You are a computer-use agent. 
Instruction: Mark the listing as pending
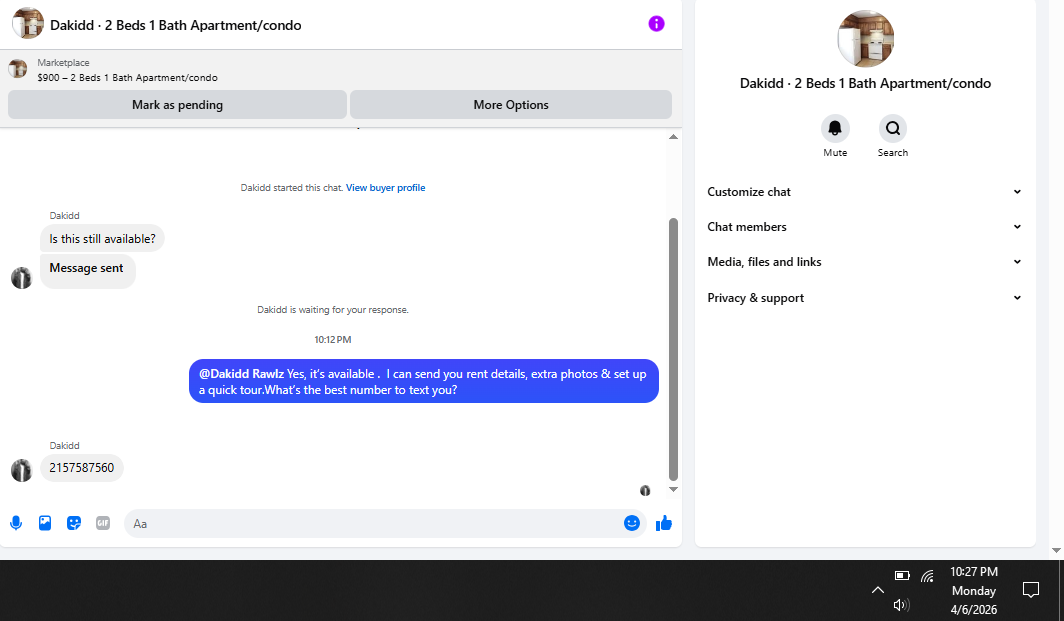pos(177,105)
